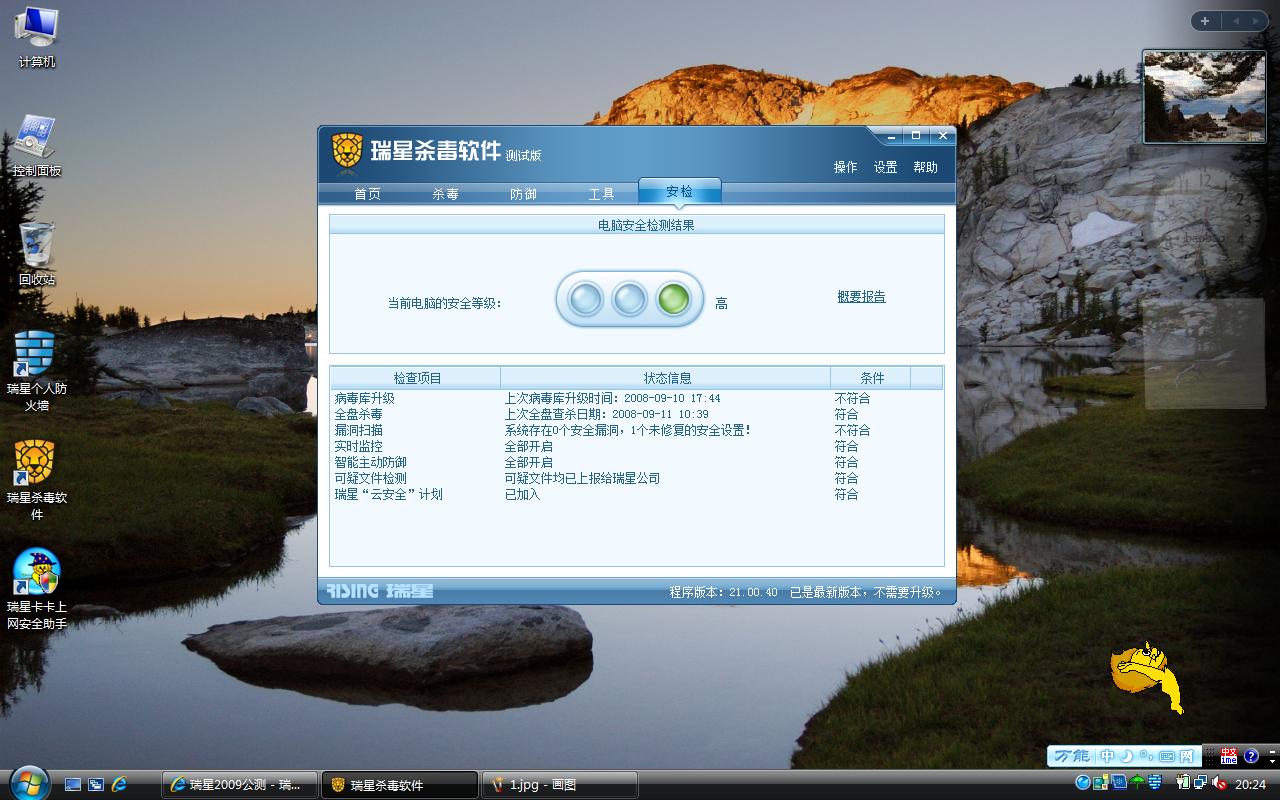This screenshot has width=1280, height=800.
Task: Toggle 中 Chinese mode on IME bar
Action: coord(1108,756)
